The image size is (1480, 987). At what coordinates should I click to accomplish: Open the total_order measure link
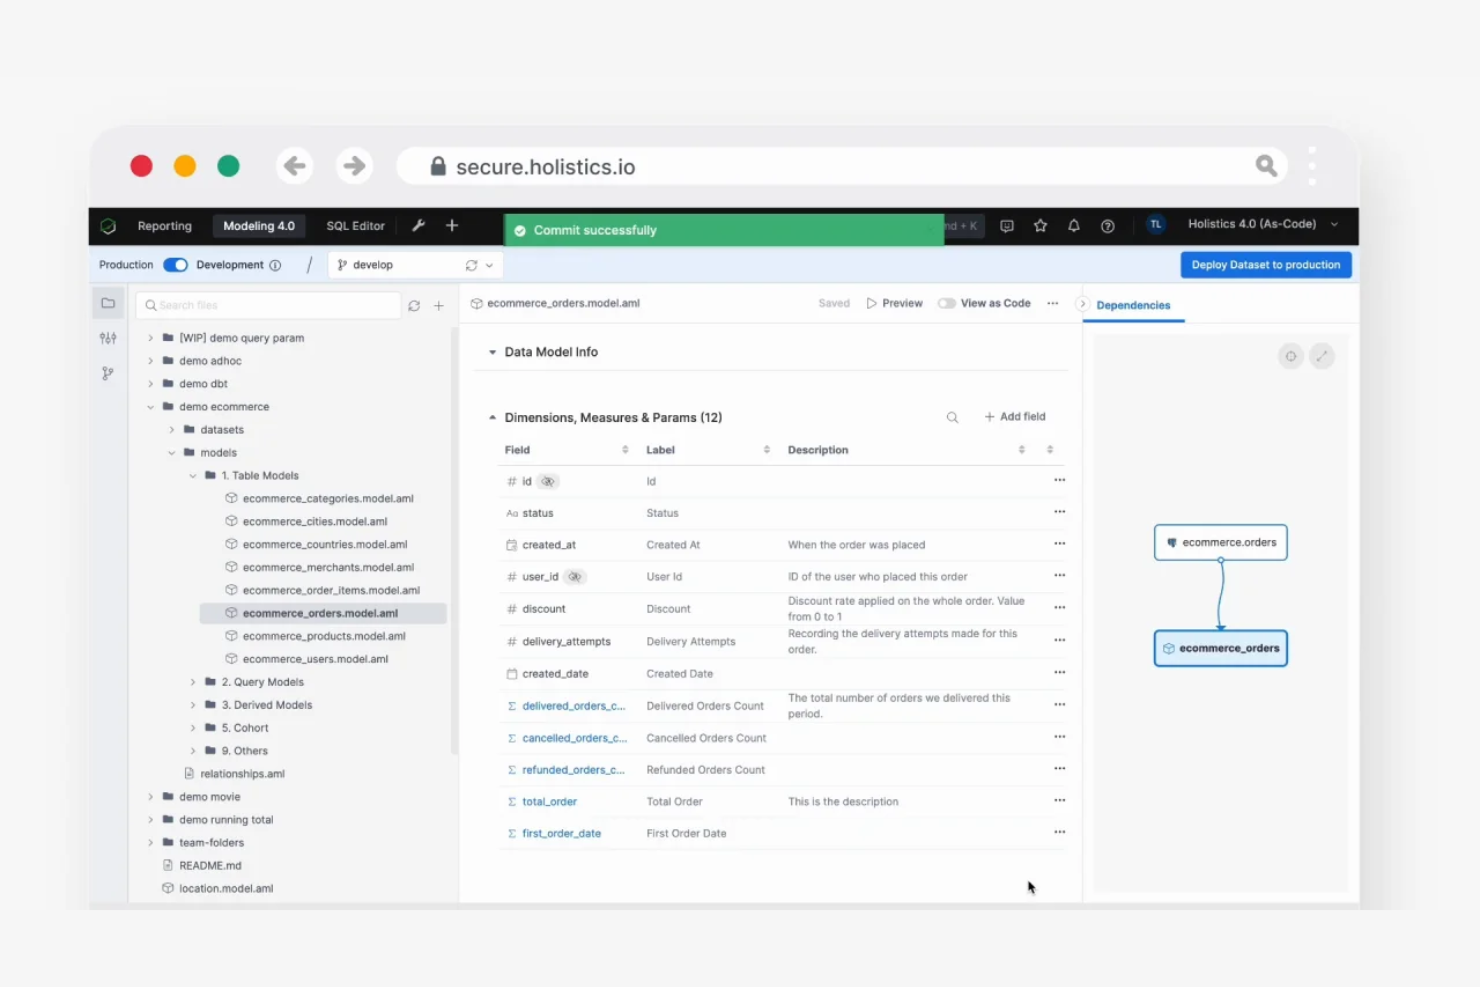pyautogui.click(x=549, y=801)
